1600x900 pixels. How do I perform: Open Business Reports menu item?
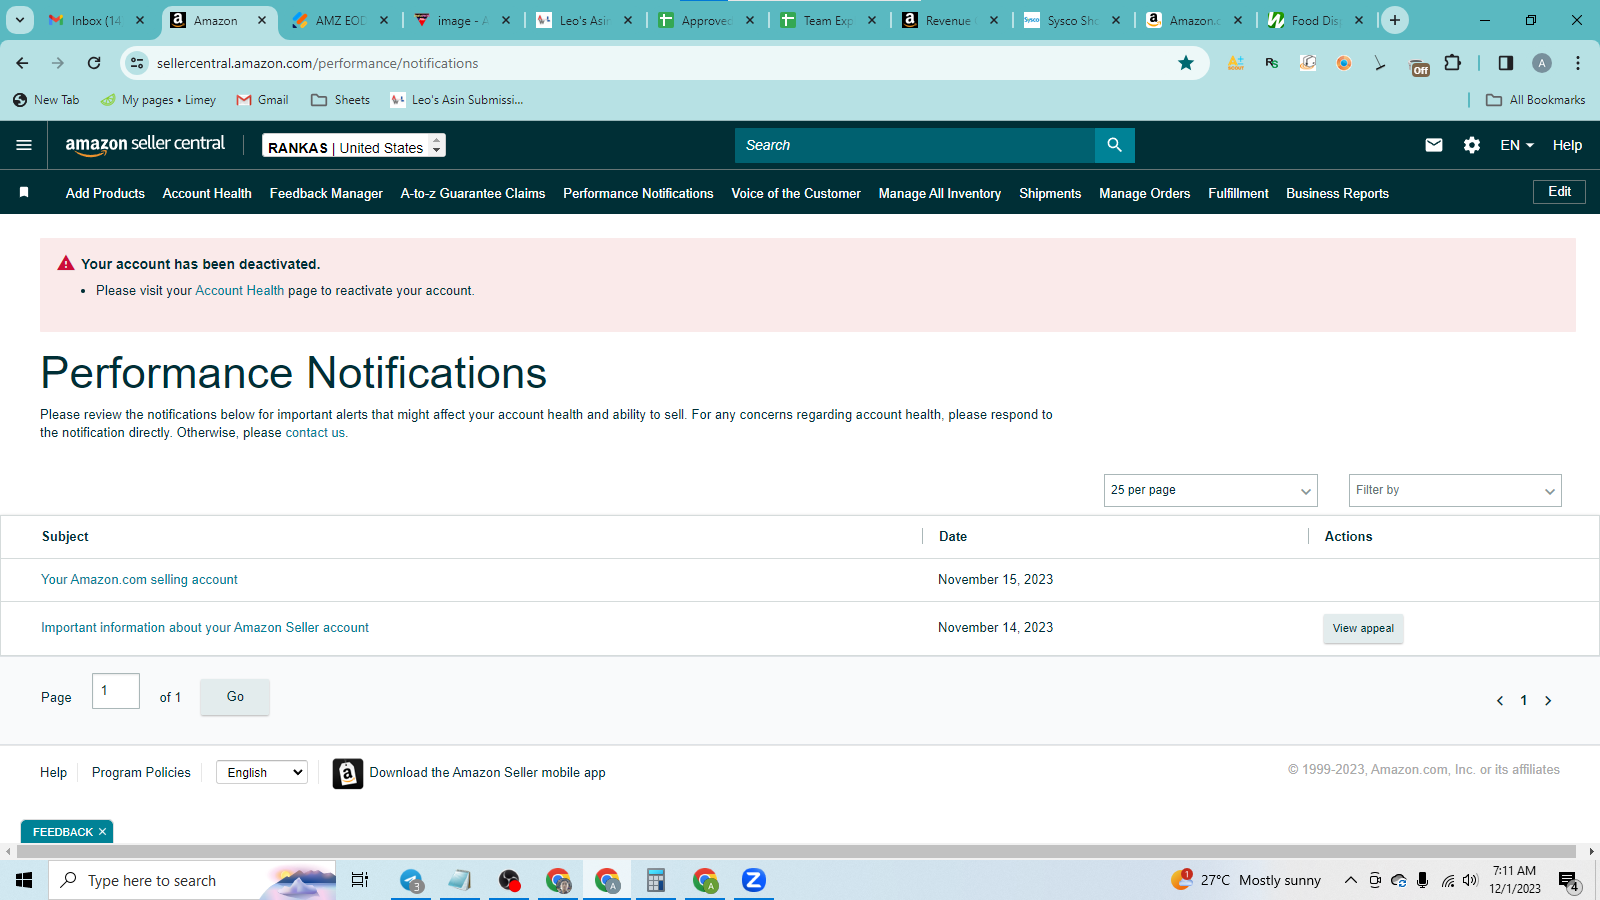click(x=1337, y=193)
